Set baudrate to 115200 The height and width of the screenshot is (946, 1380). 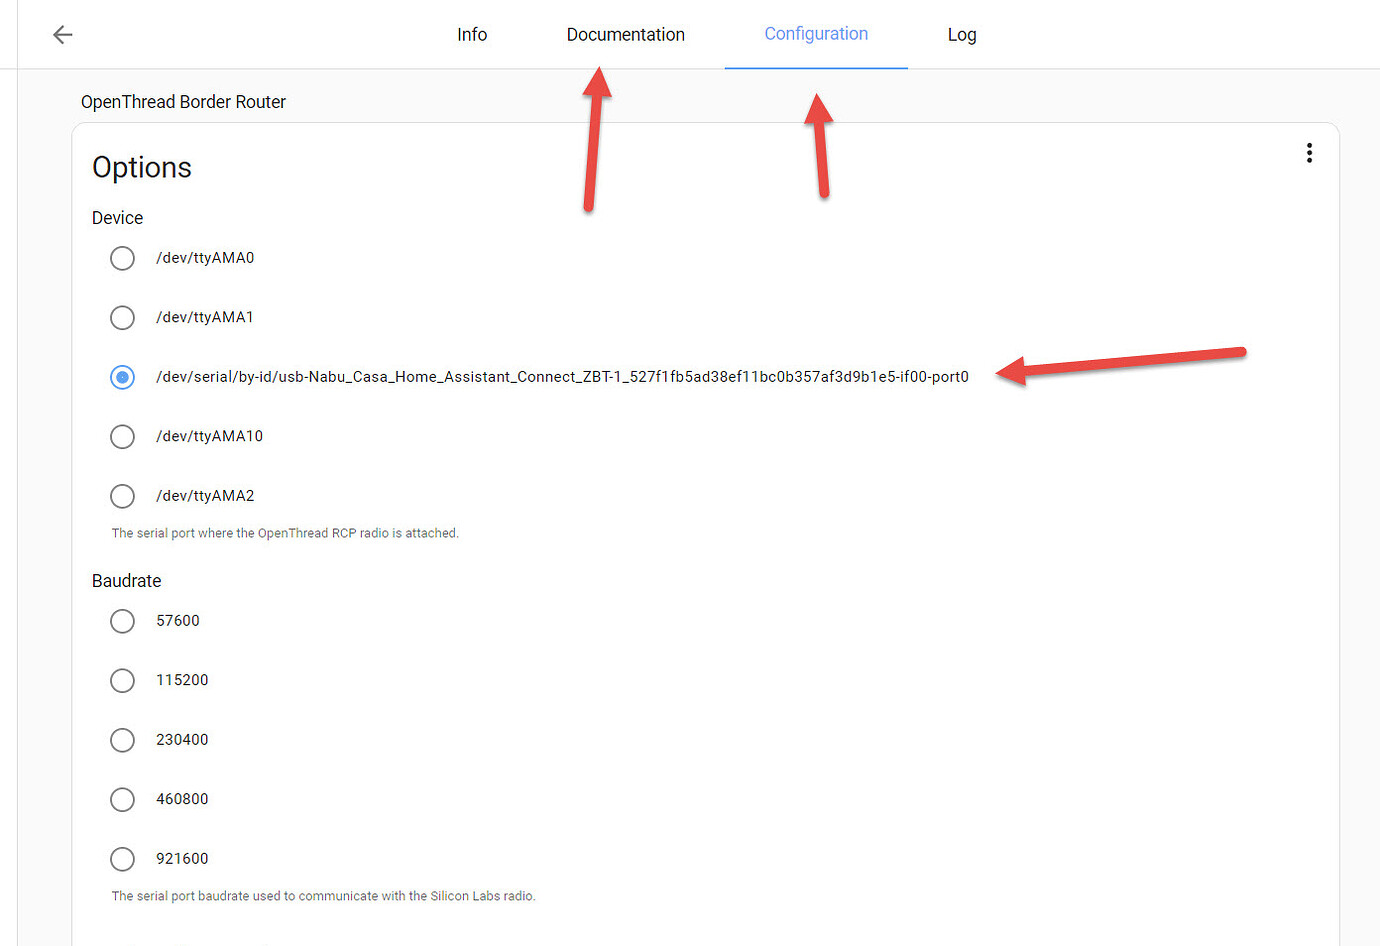click(122, 680)
